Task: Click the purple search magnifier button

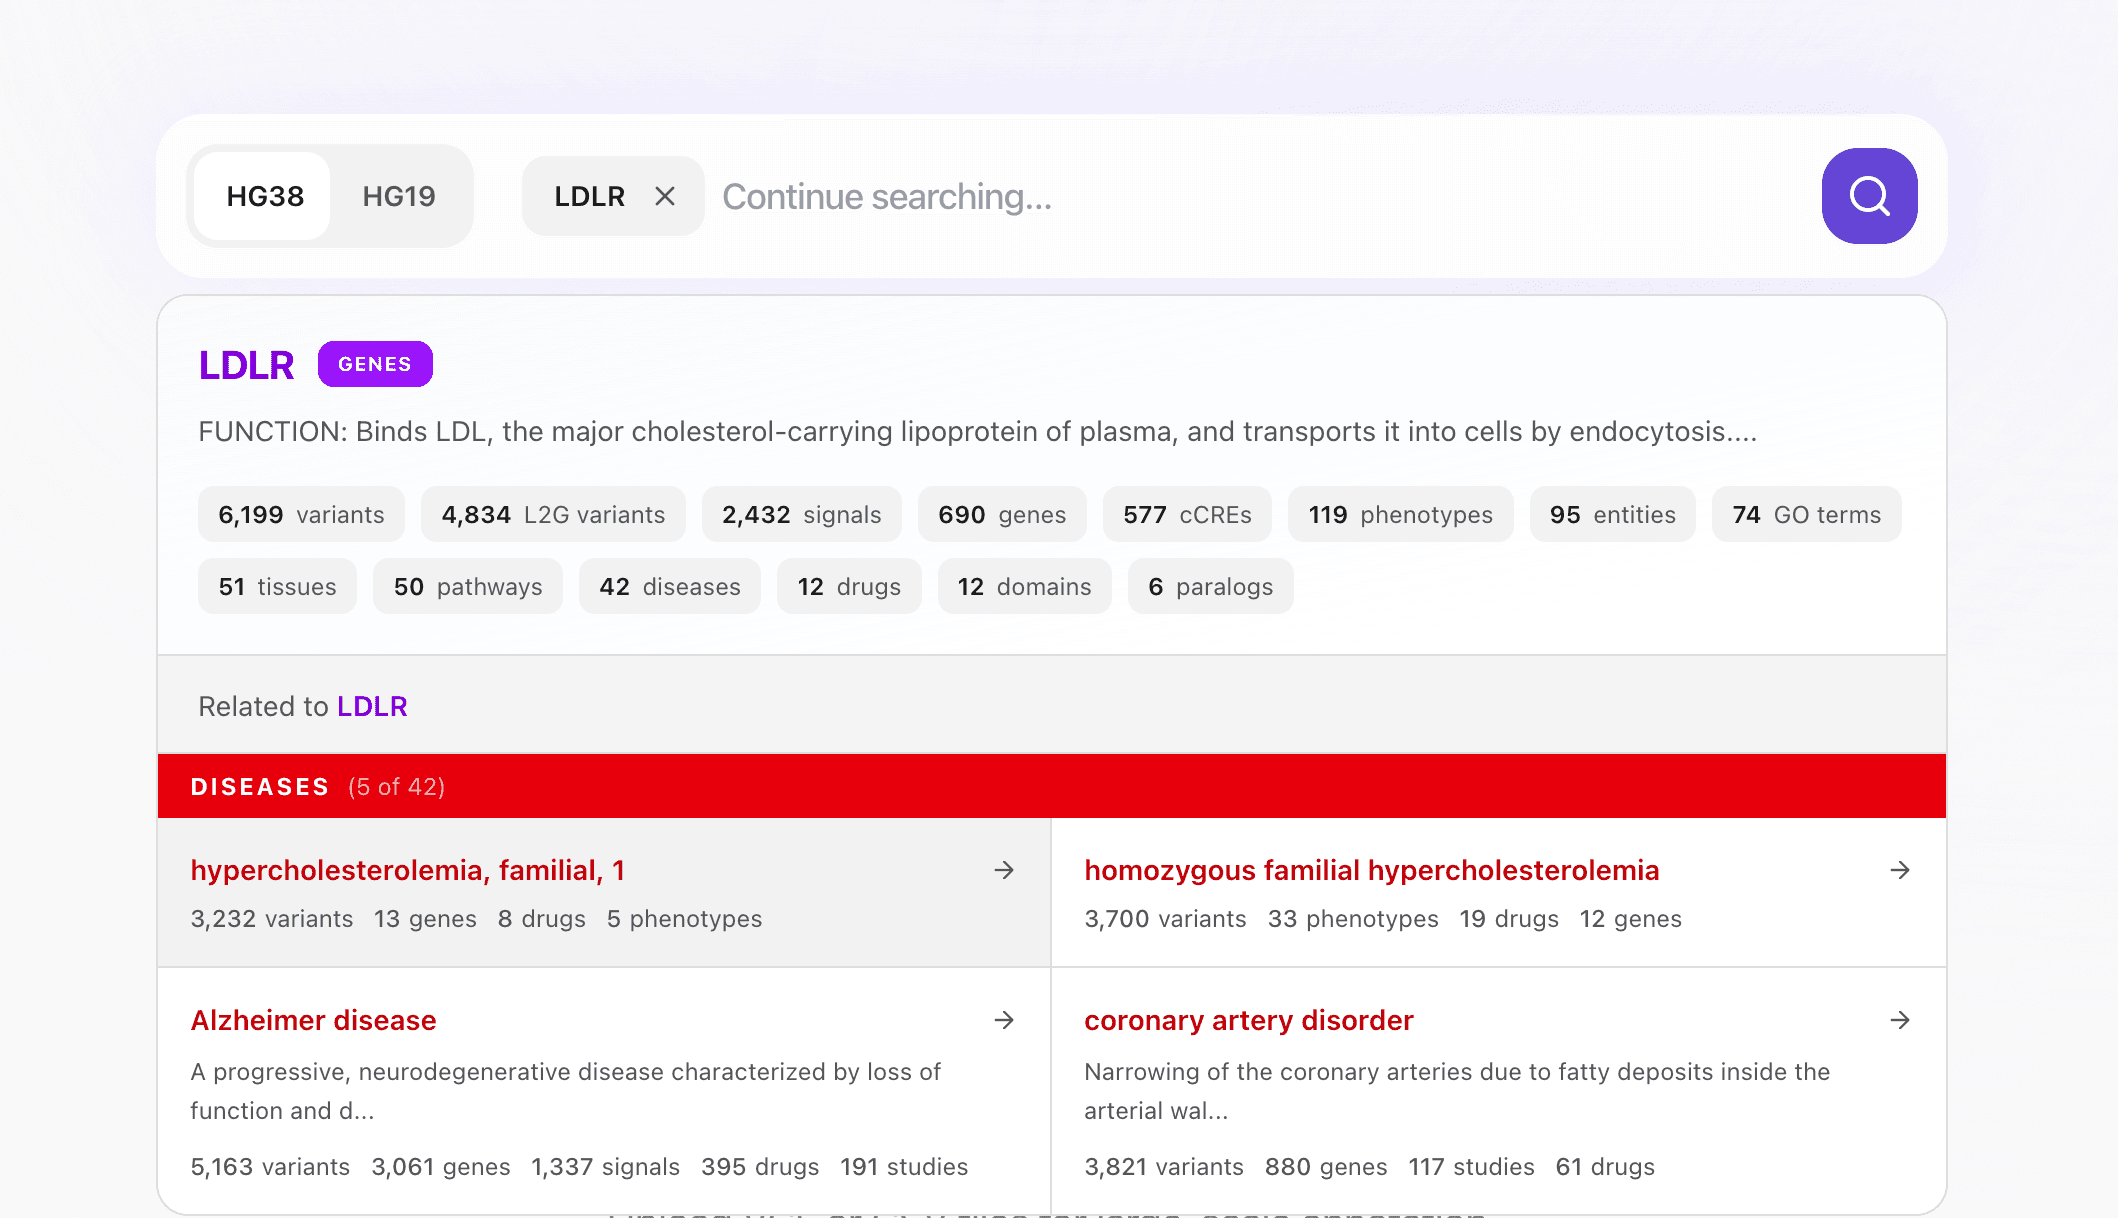Action: [x=1869, y=196]
